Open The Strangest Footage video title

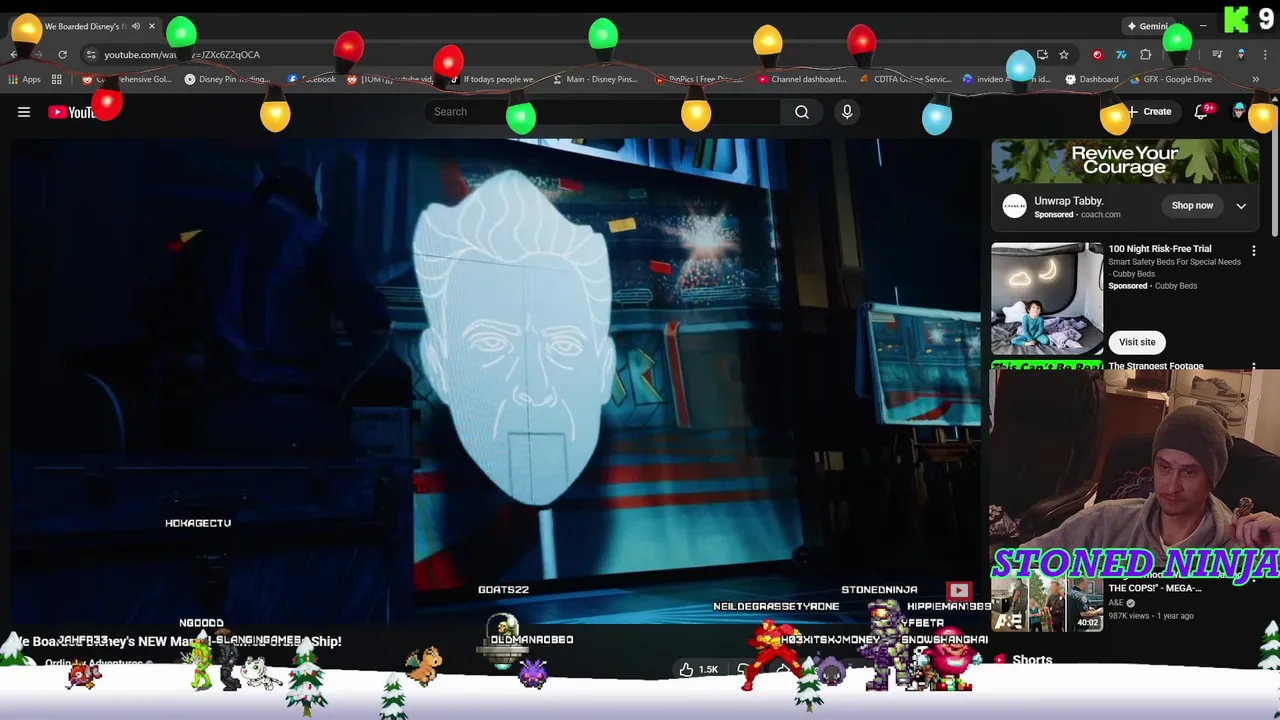click(1156, 366)
